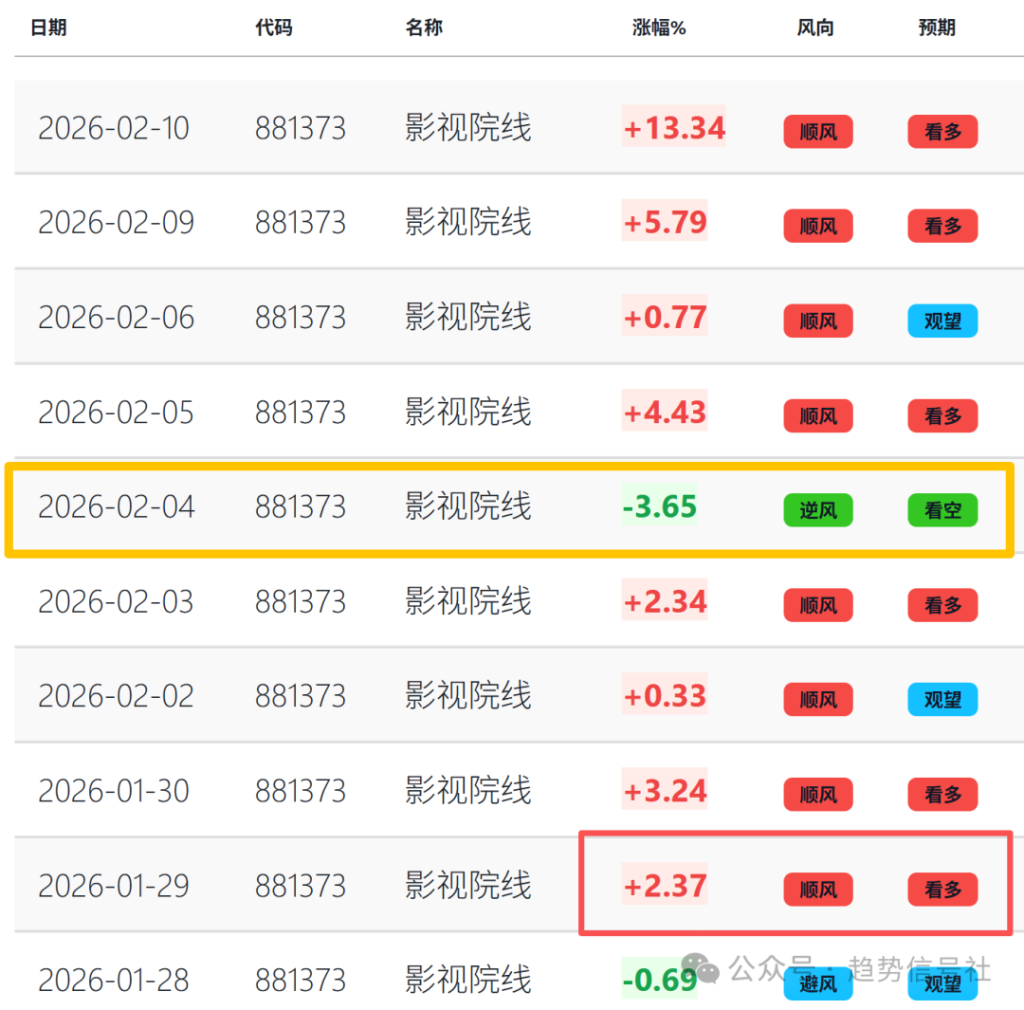
Task: Click the 避风 badge on 2026-01-28 row
Action: click(x=818, y=984)
